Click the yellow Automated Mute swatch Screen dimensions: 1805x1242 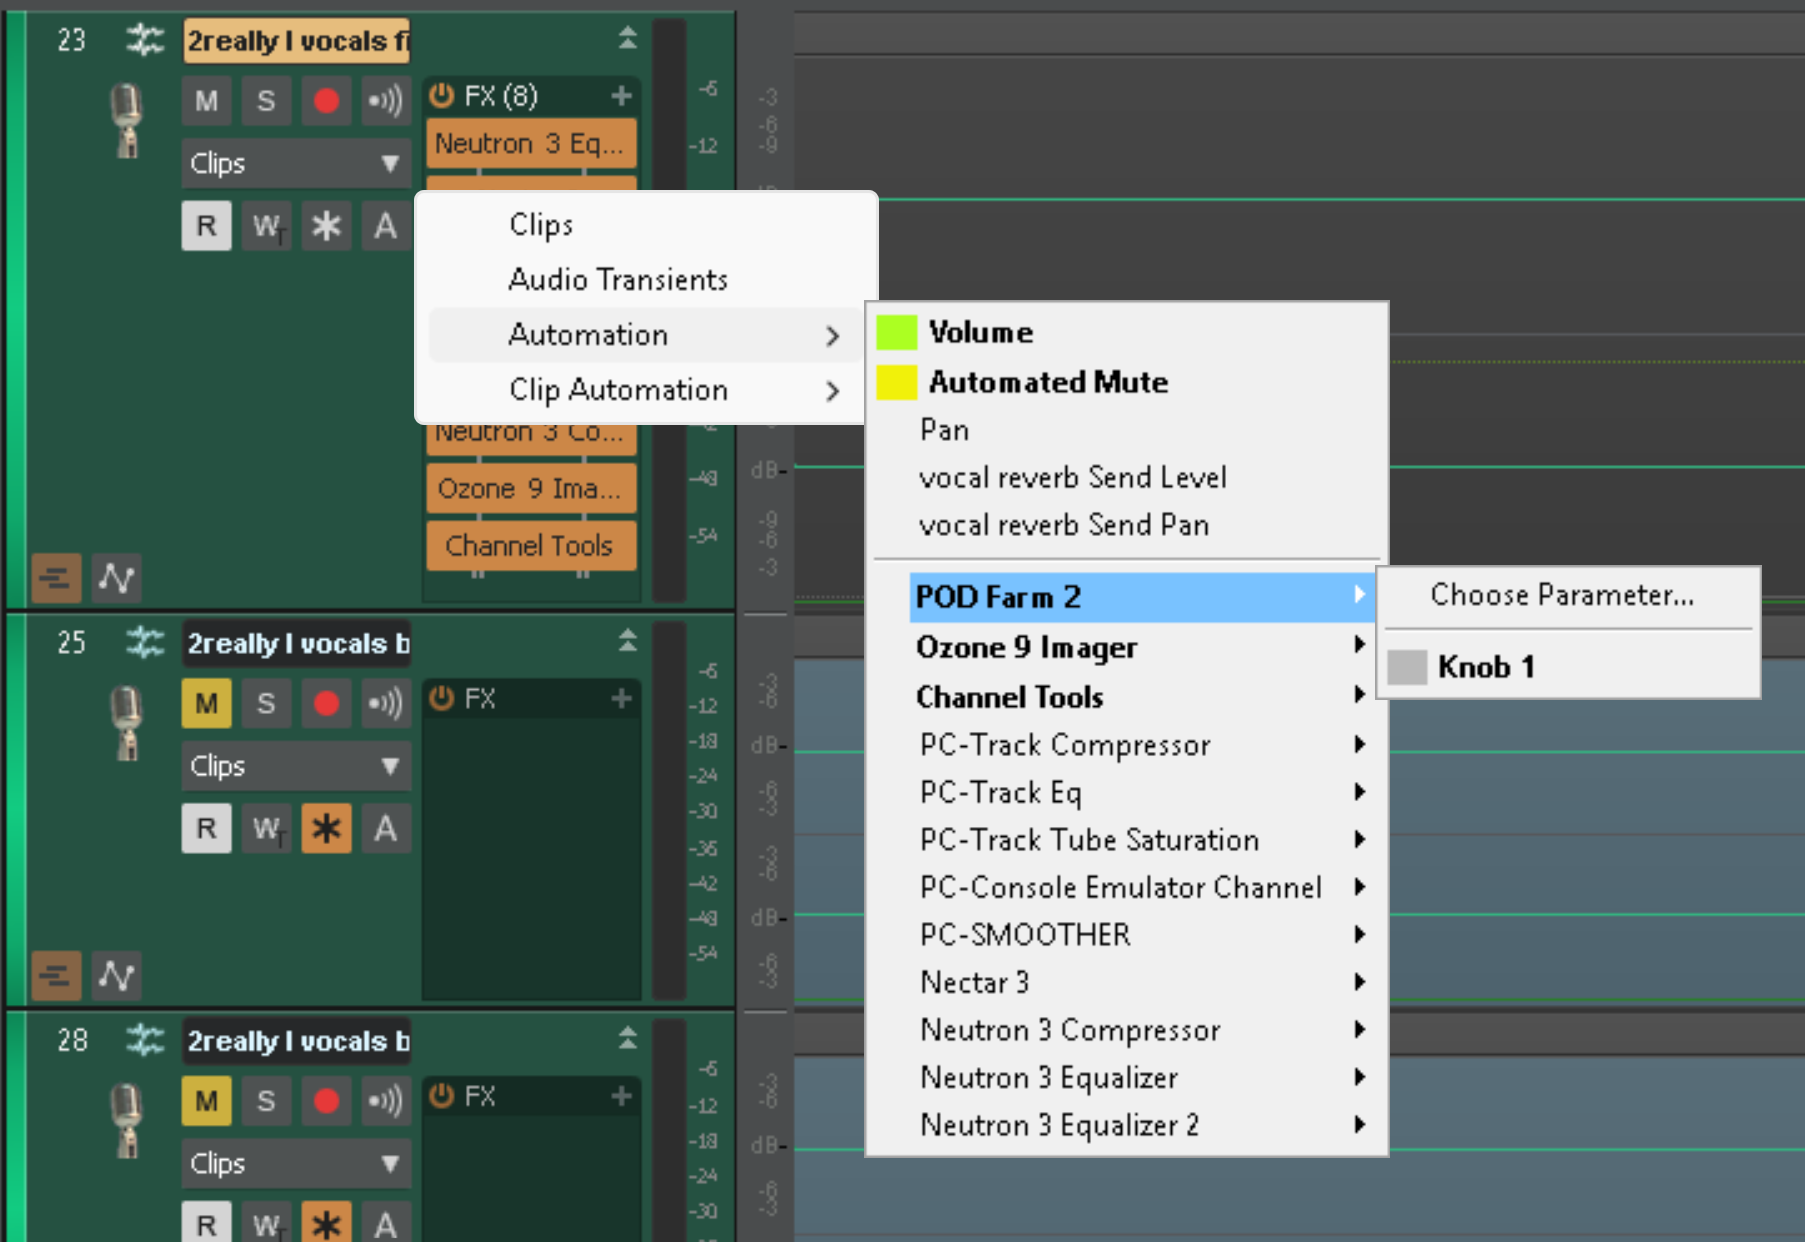(897, 383)
